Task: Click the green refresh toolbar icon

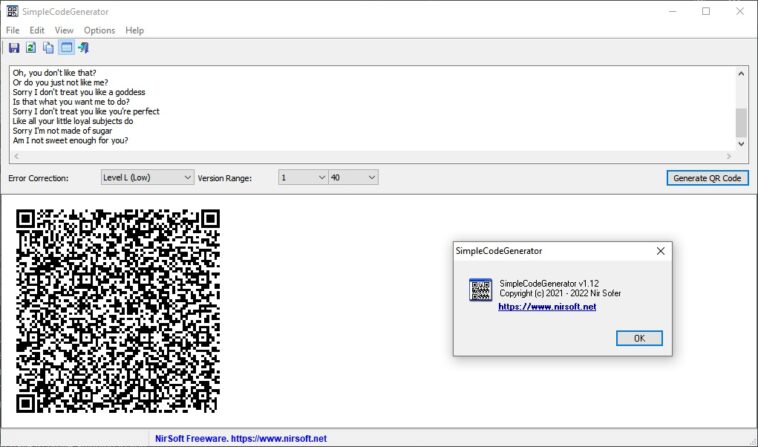Action: pos(31,47)
